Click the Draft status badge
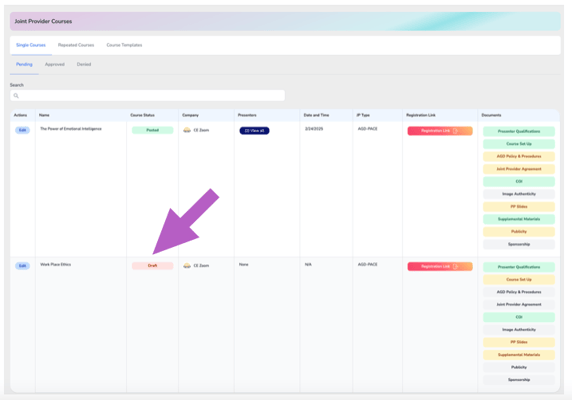Image resolution: width=572 pixels, height=400 pixels. [x=152, y=266]
